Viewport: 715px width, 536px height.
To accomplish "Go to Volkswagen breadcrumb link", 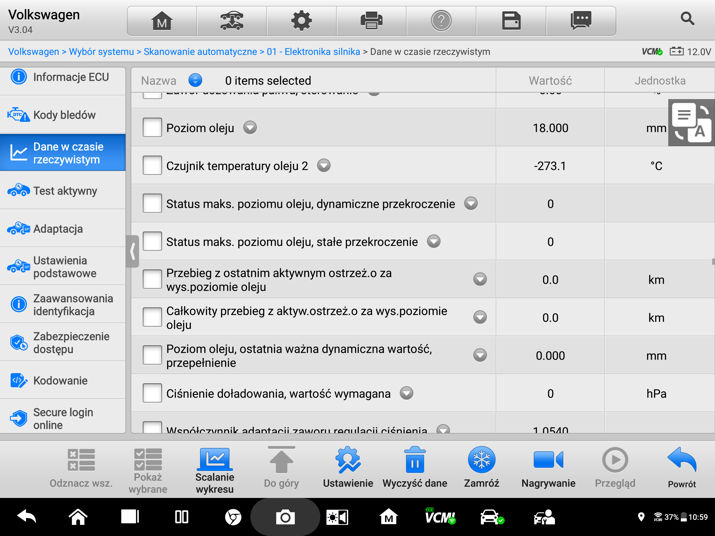I will tap(33, 52).
